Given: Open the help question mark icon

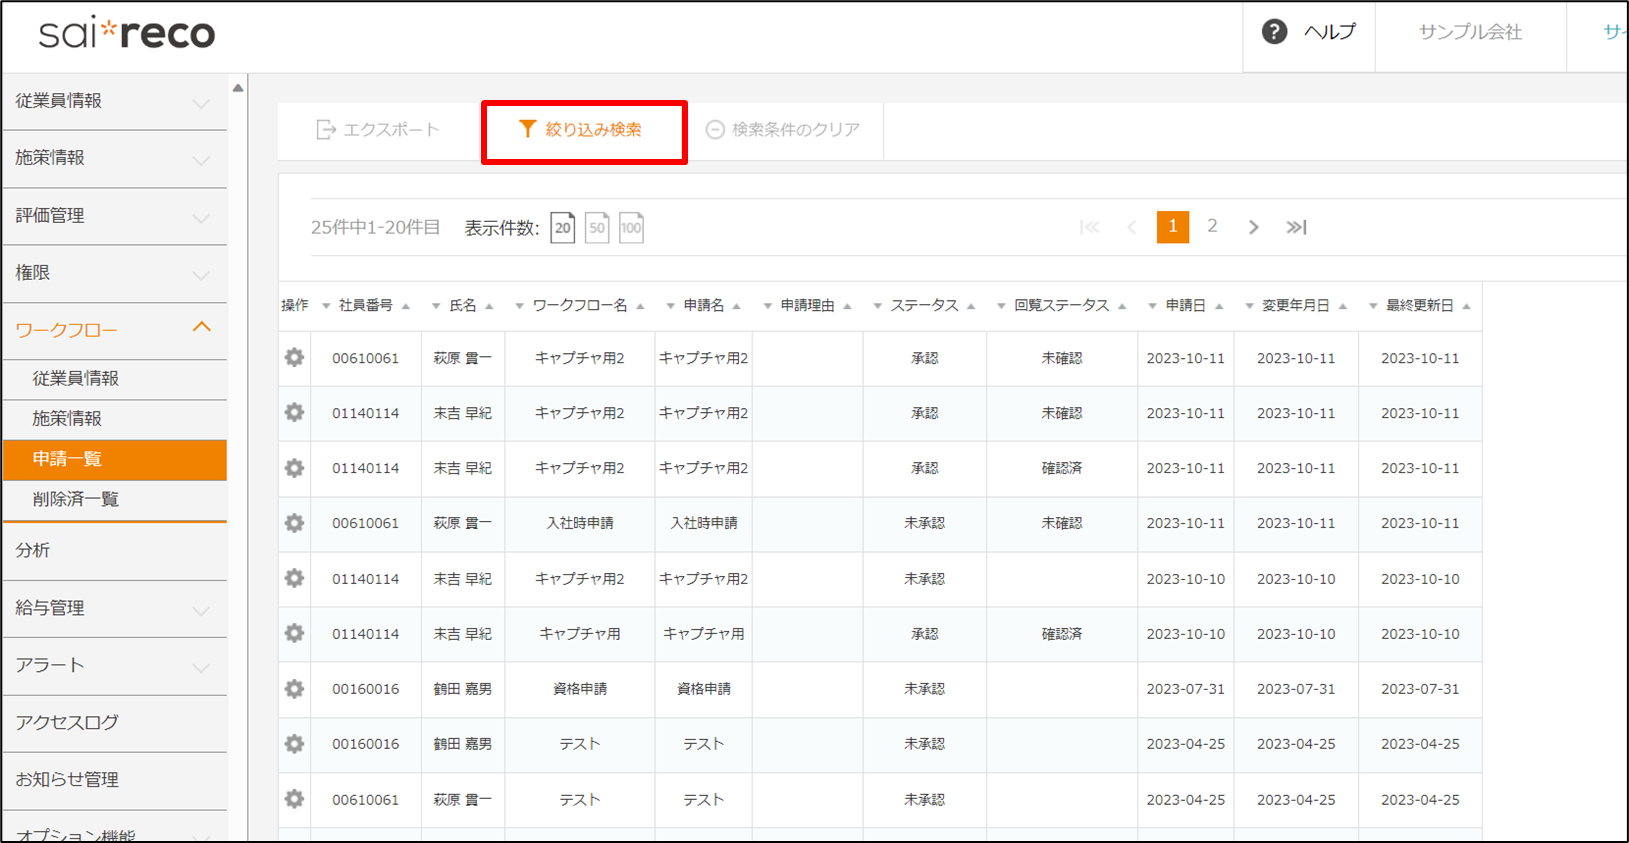Looking at the screenshot, I should pyautogui.click(x=1273, y=32).
